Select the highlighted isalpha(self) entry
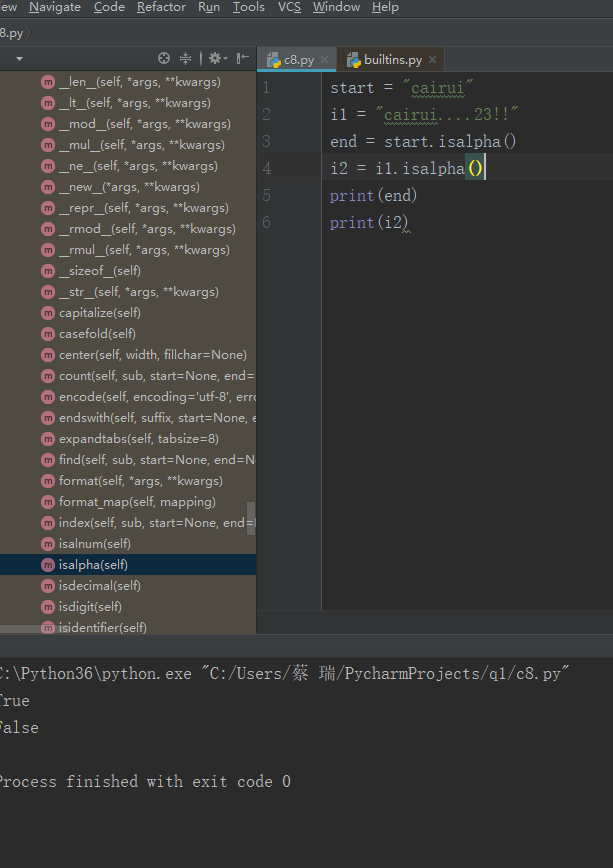The width and height of the screenshot is (613, 868). 128,565
